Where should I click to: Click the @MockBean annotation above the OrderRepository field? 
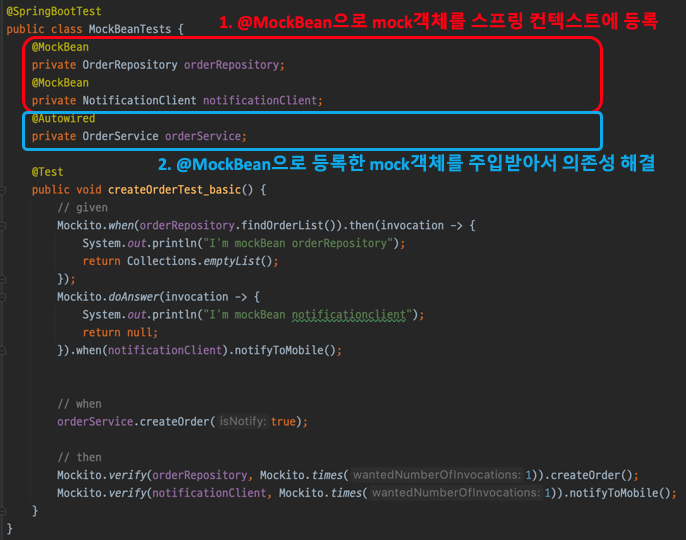point(60,47)
